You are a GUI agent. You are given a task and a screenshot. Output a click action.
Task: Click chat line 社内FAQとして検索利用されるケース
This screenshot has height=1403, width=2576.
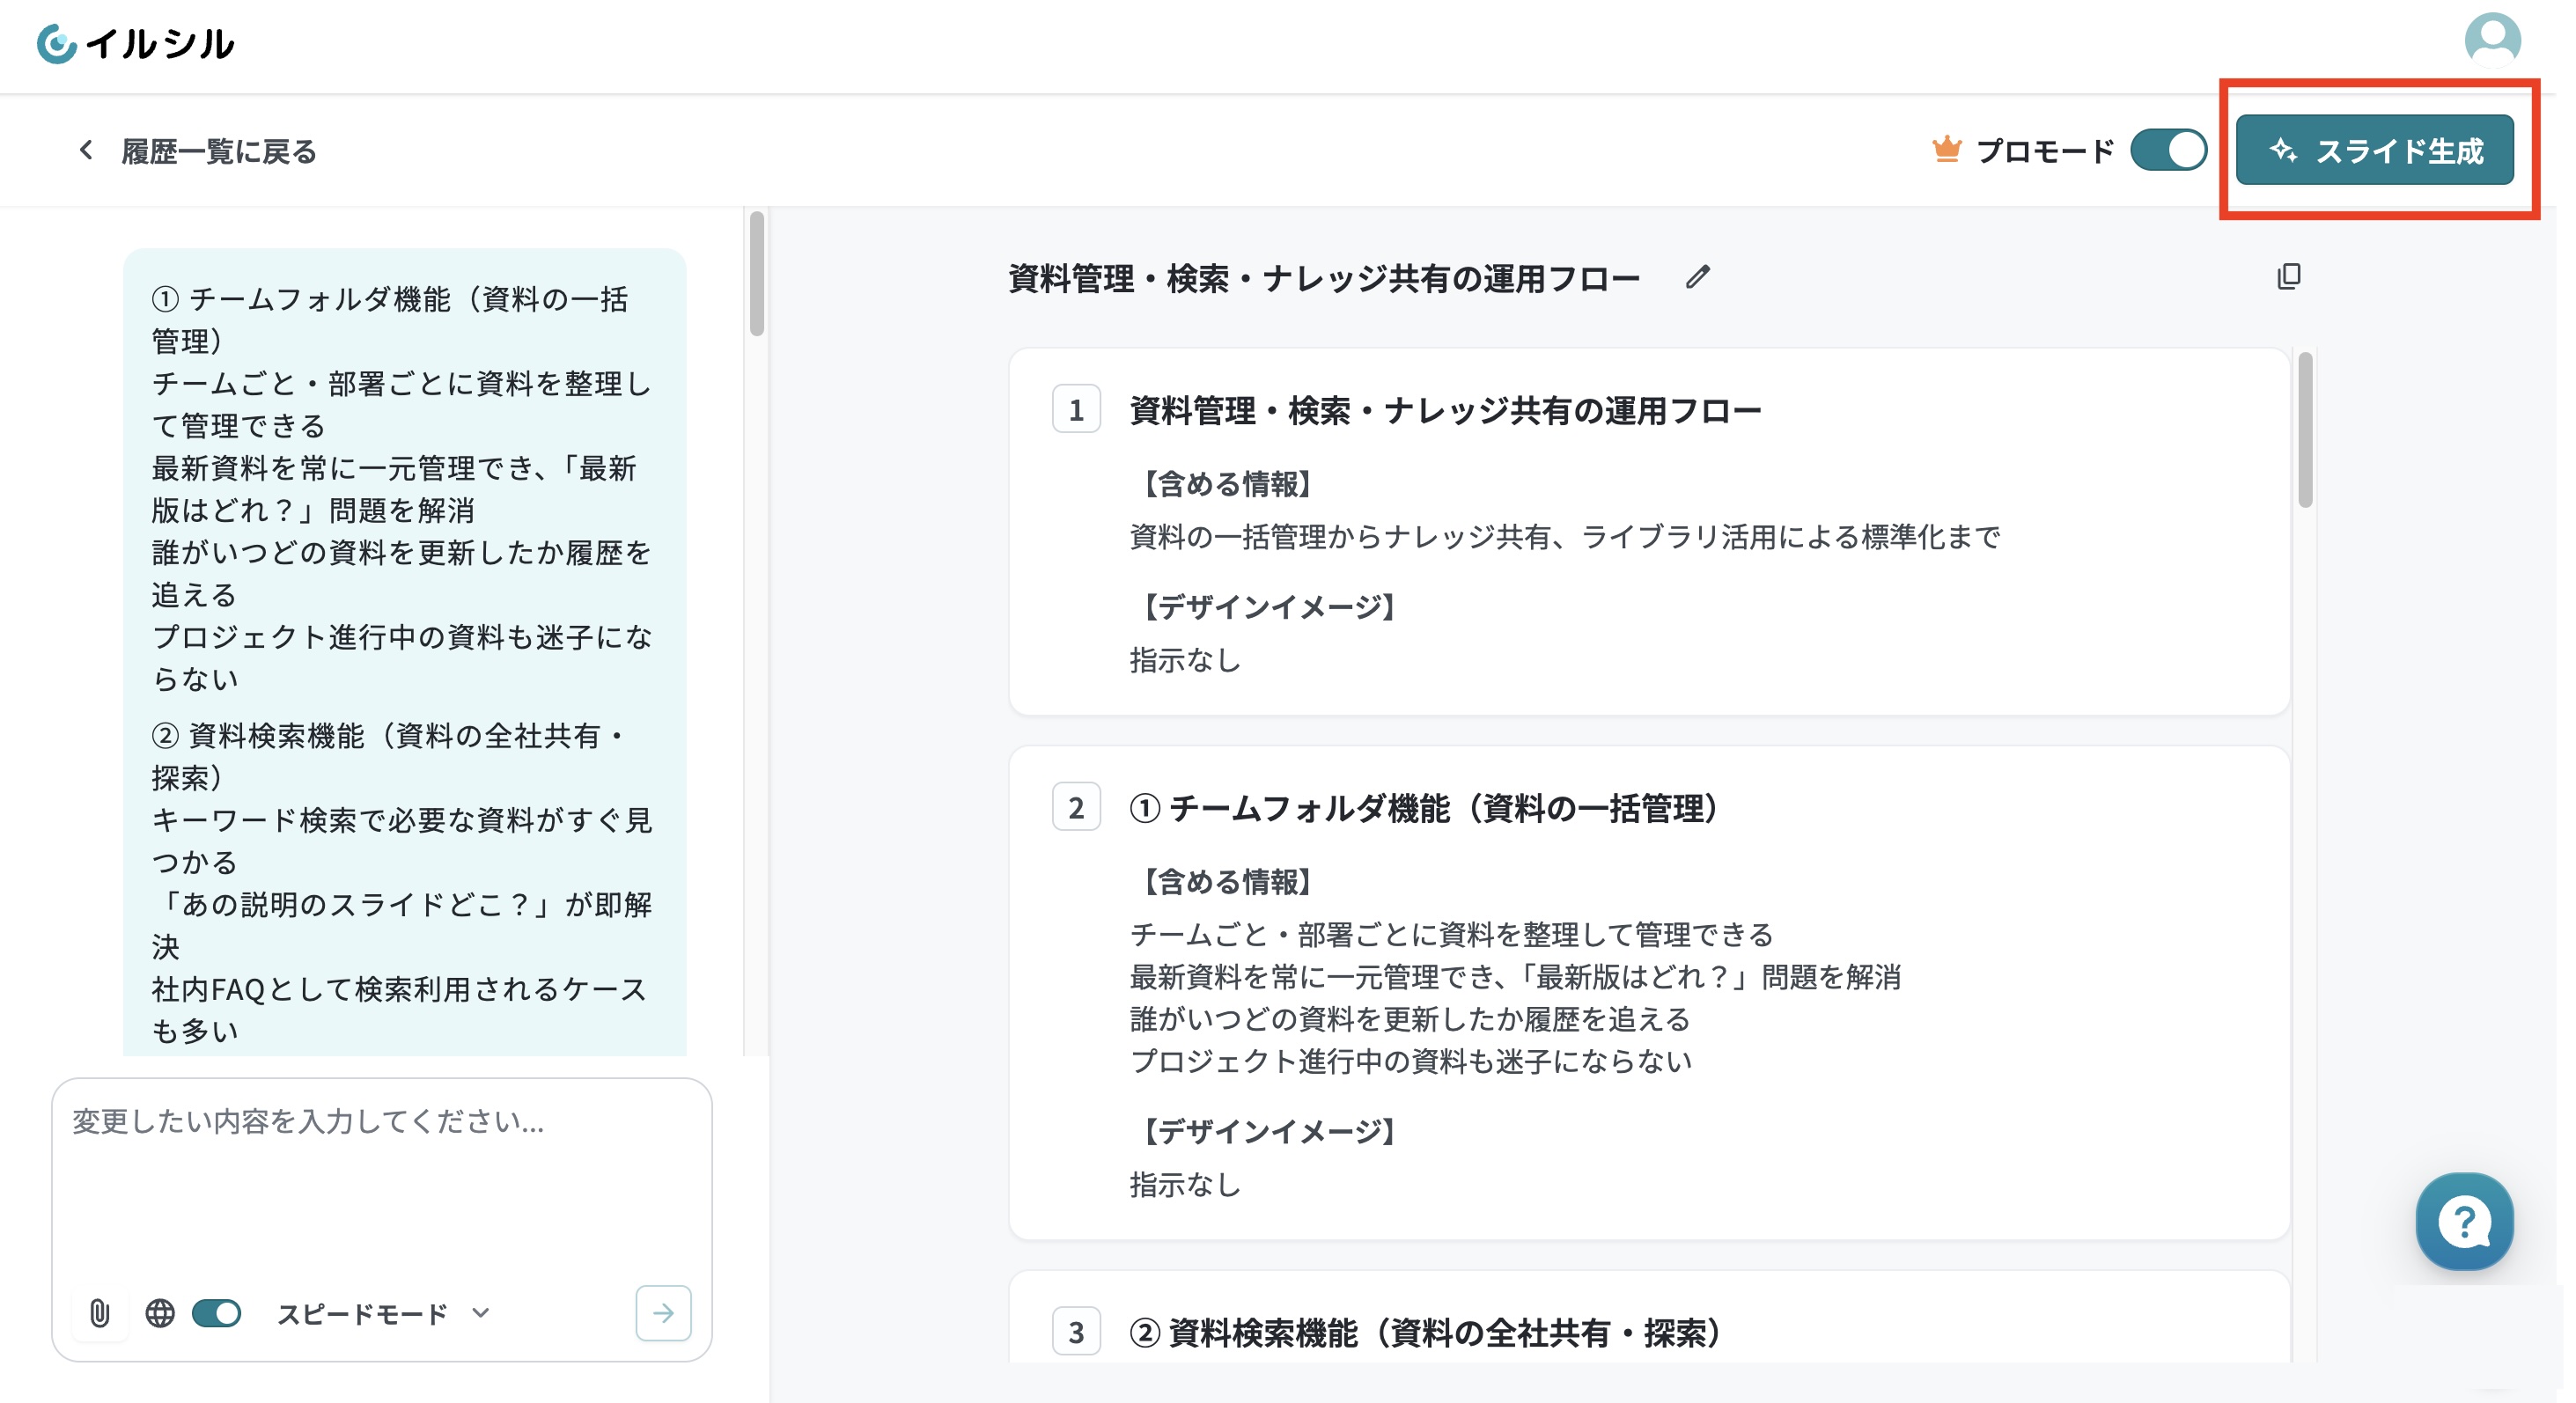point(399,1009)
